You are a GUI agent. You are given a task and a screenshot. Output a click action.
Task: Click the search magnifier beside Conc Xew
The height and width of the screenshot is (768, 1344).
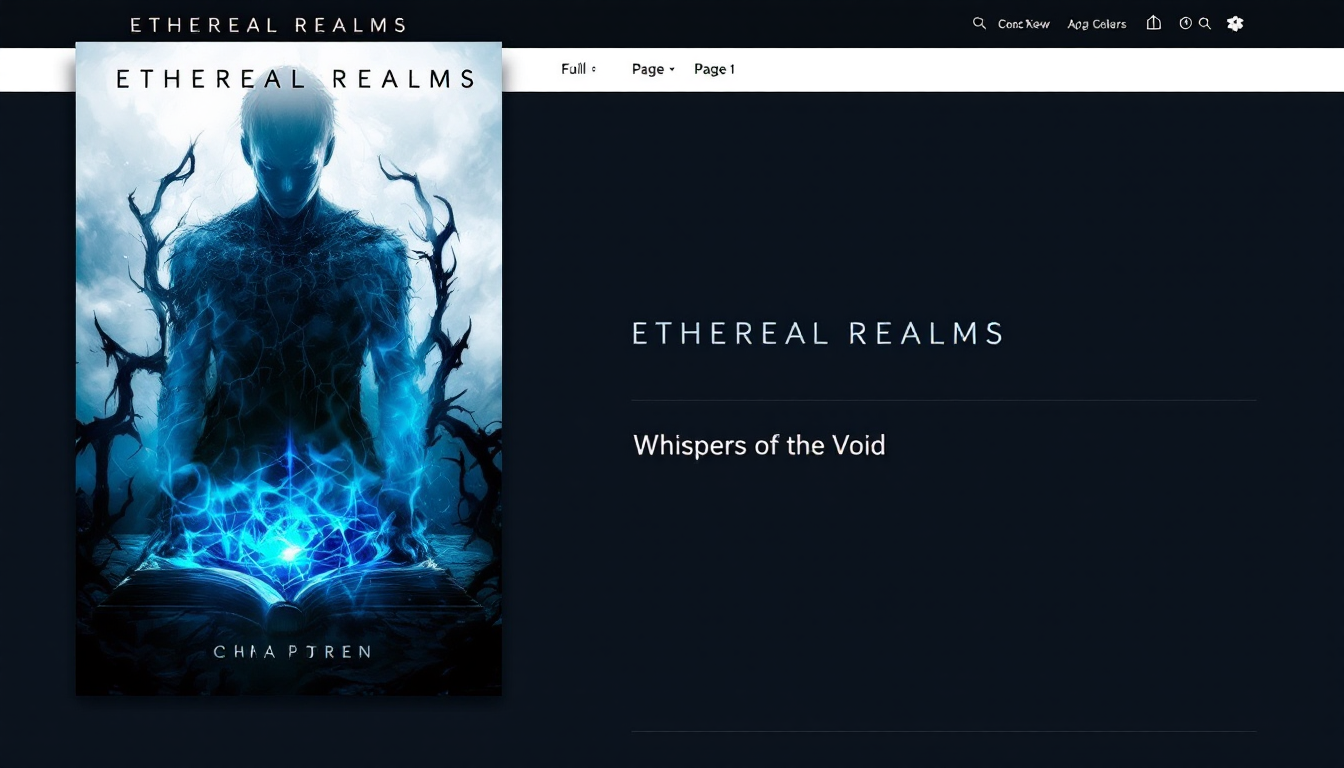(x=979, y=23)
